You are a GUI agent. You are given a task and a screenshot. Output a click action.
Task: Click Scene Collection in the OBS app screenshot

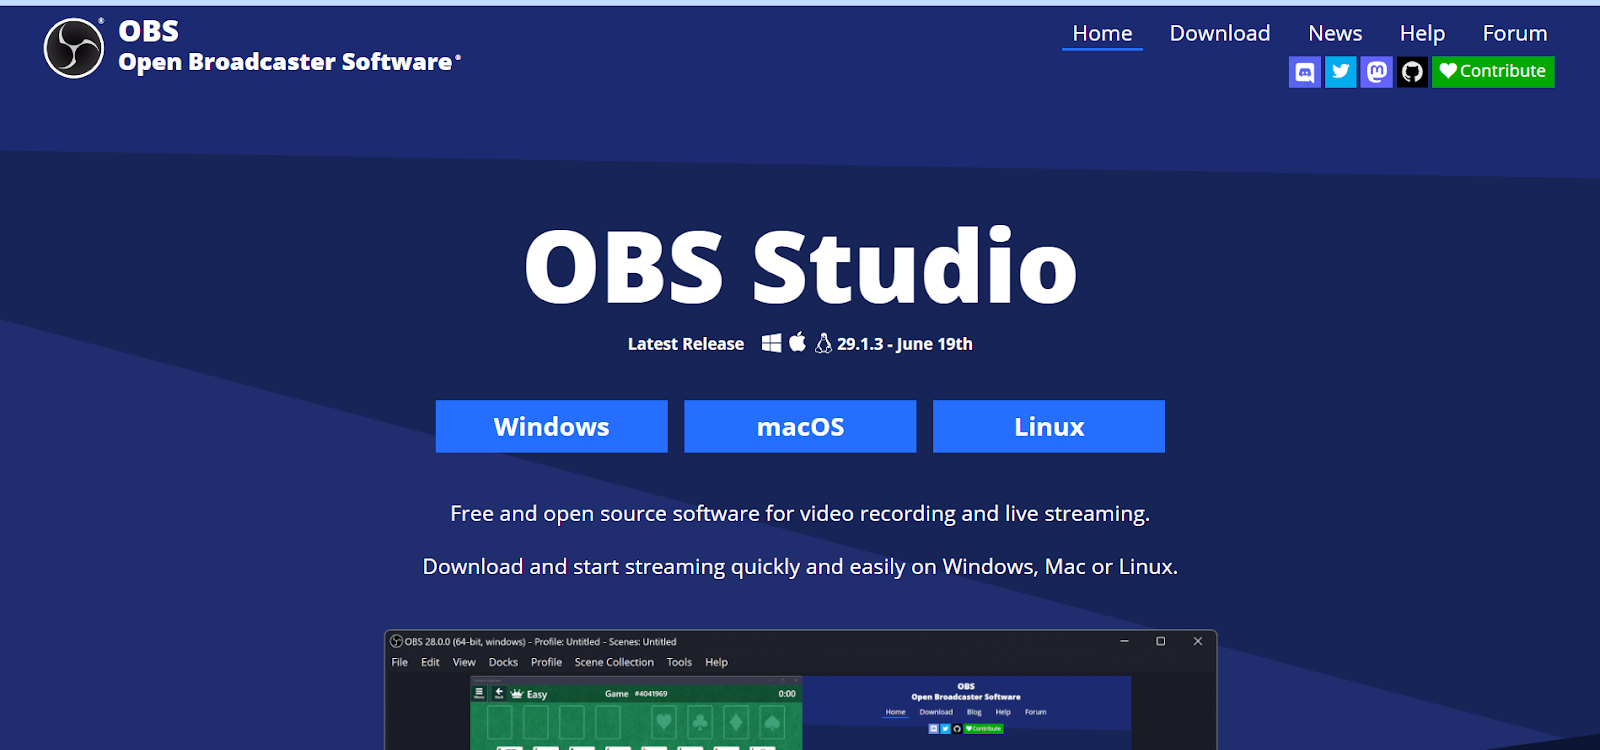coord(614,662)
